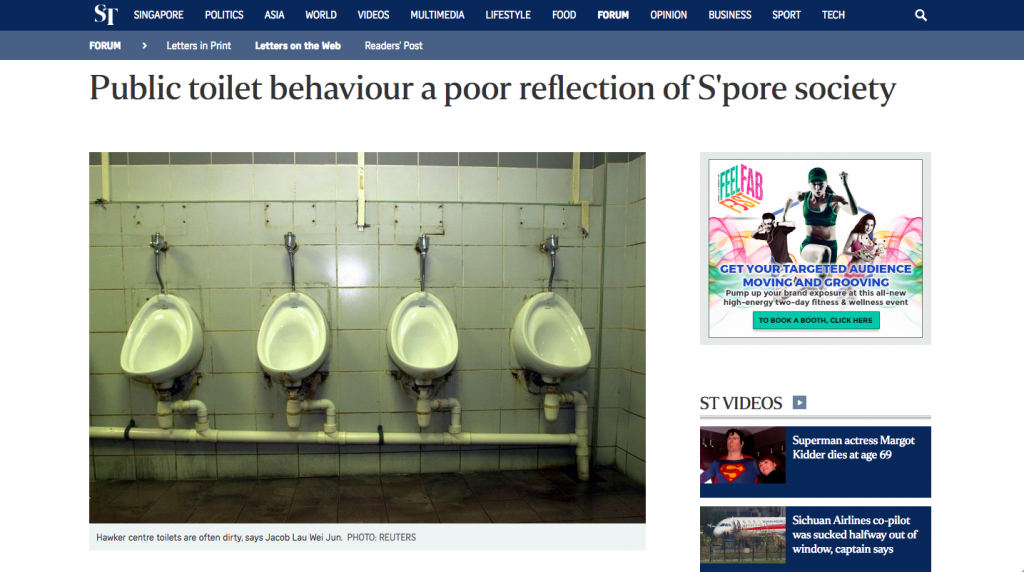
Task: Click the Sichuan Airlines plane thumbnail
Action: coord(743,535)
